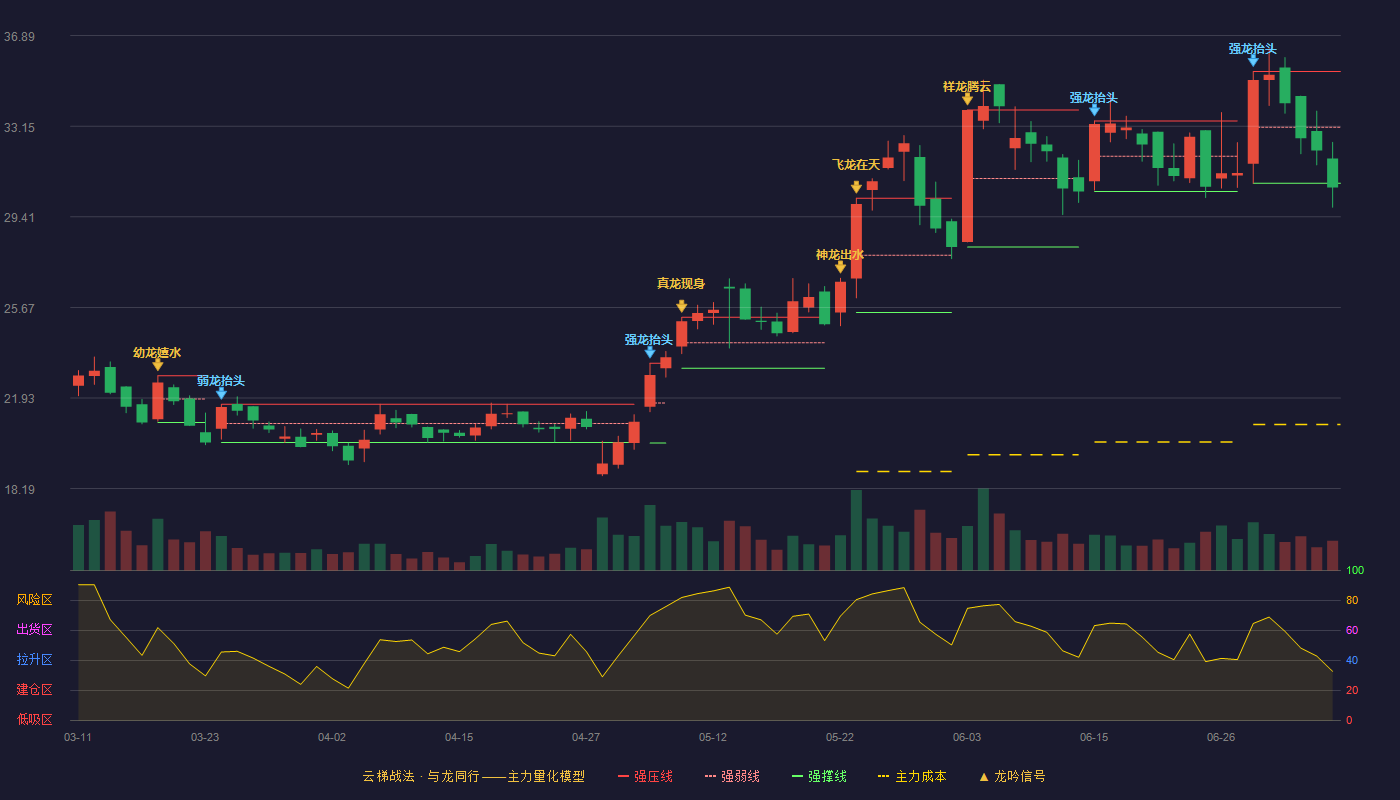Screen dimensions: 1400x800
Task: Click the 33.15 price axis label
Action: click(x=19, y=128)
